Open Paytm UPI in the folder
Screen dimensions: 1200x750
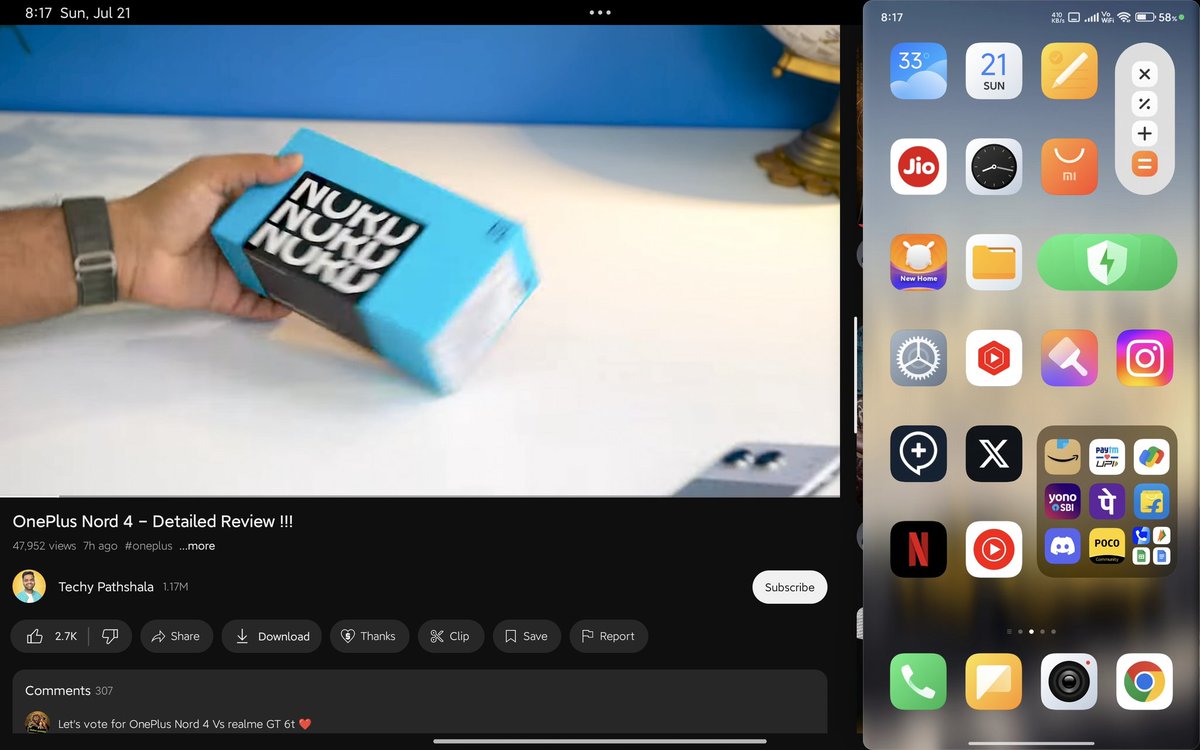[1107, 456]
